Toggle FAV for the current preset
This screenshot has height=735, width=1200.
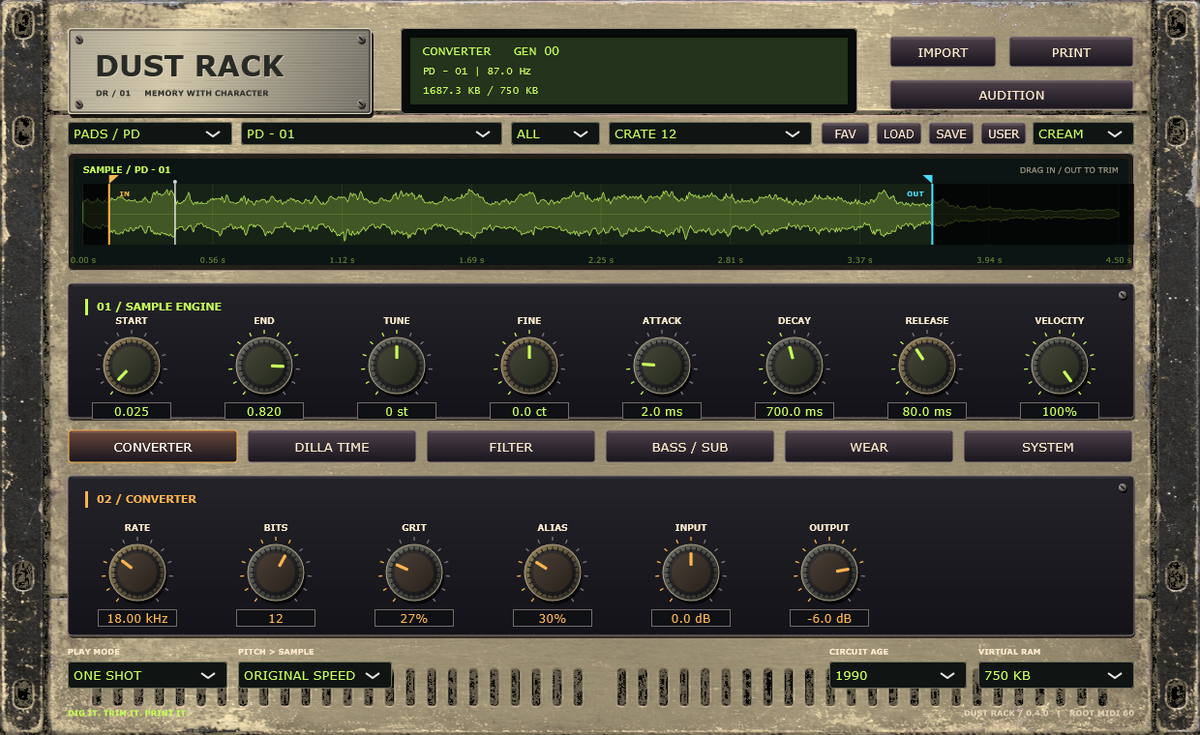845,134
